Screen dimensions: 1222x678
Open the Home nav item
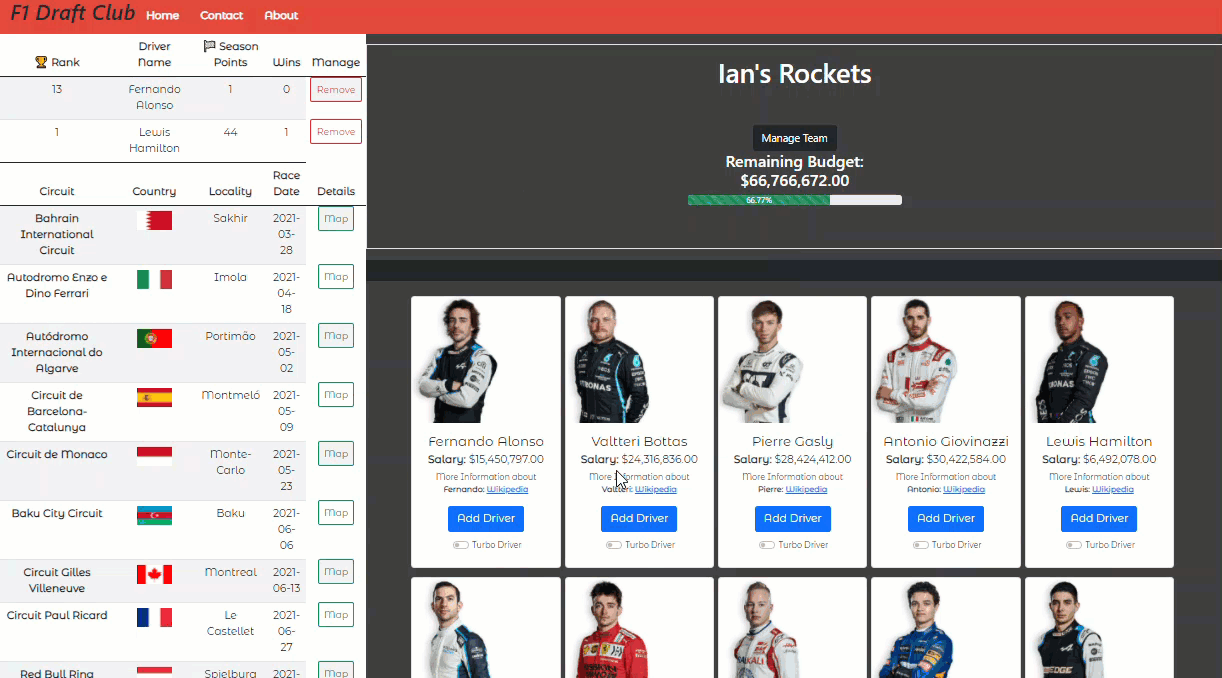[x=163, y=15]
